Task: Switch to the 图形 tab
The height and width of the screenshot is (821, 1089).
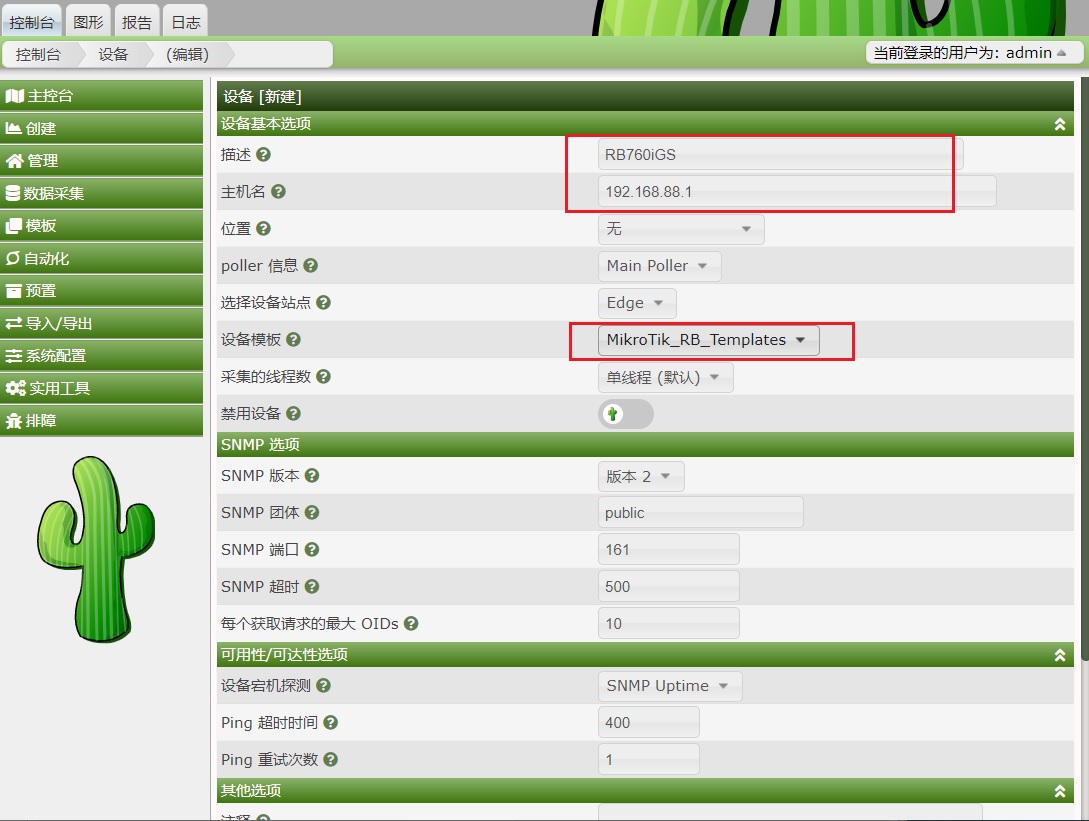Action: 89,22
